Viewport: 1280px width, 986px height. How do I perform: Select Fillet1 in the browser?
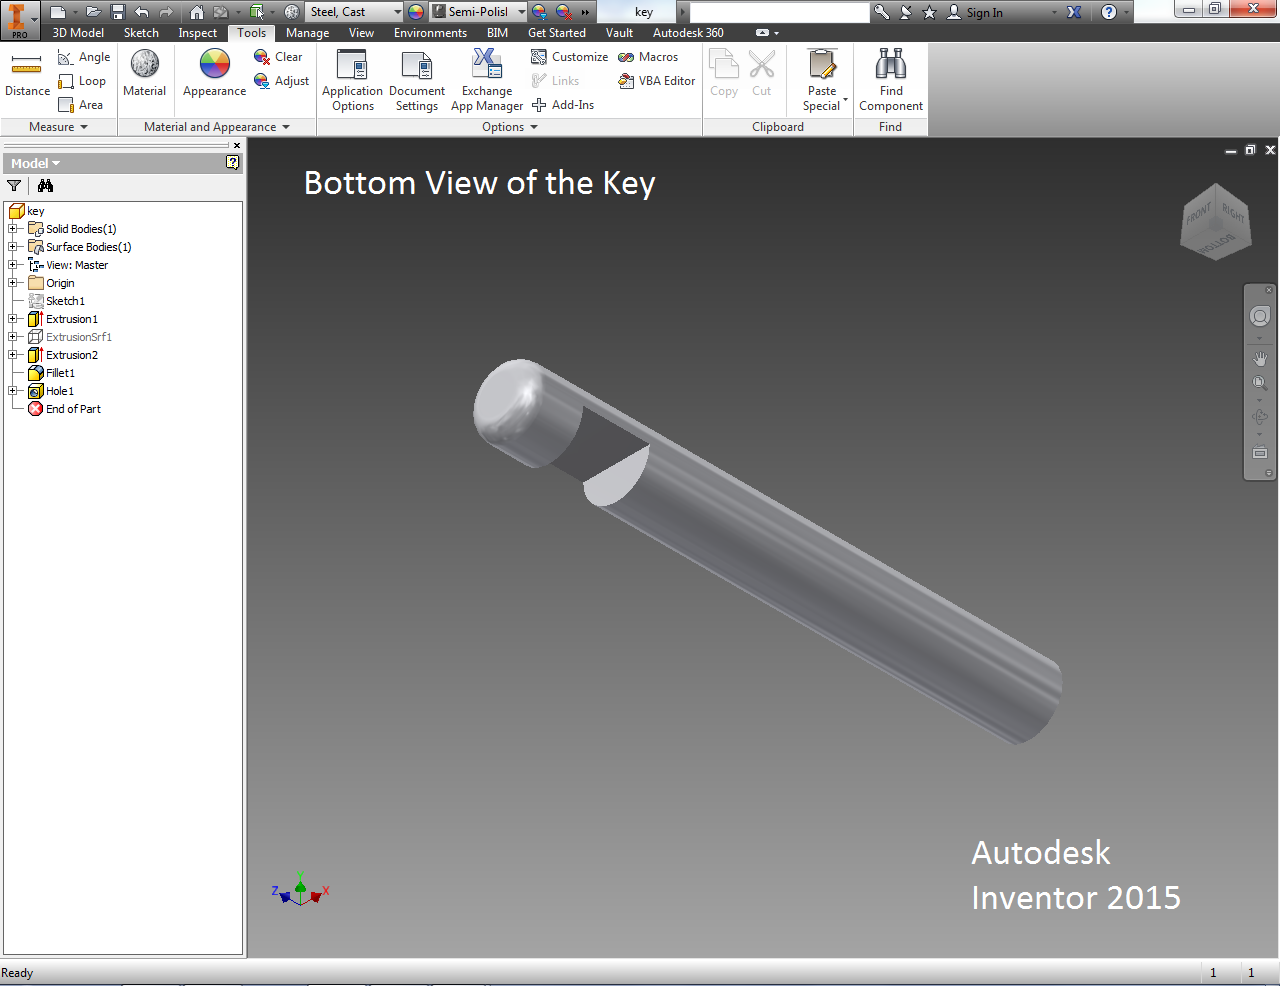click(60, 373)
